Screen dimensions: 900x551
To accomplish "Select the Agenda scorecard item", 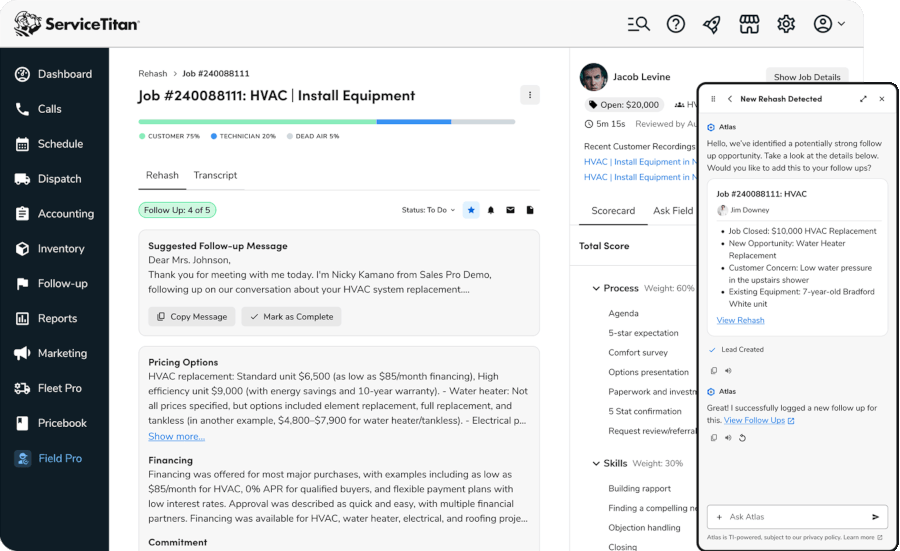I will point(623,313).
